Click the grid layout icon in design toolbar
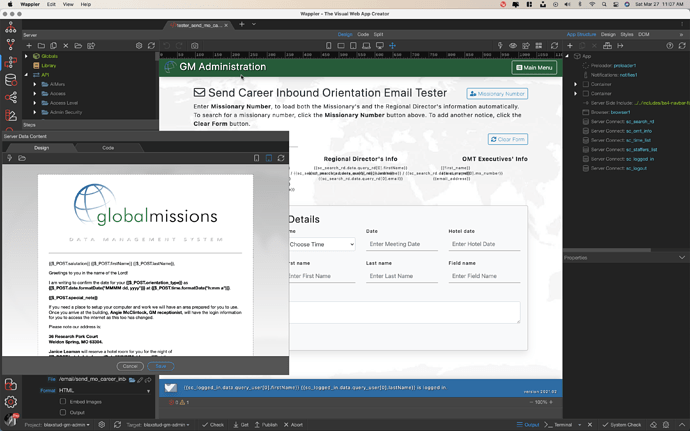 [x=539, y=45]
